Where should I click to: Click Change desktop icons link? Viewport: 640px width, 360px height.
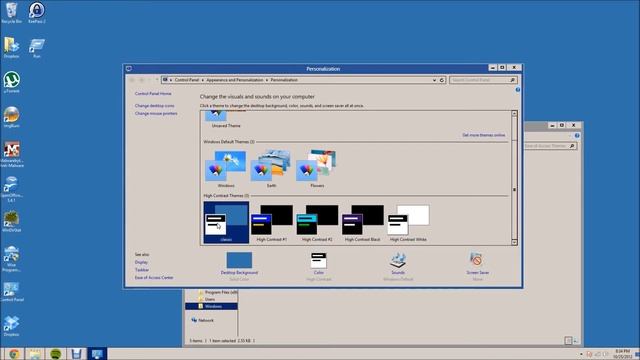click(154, 106)
